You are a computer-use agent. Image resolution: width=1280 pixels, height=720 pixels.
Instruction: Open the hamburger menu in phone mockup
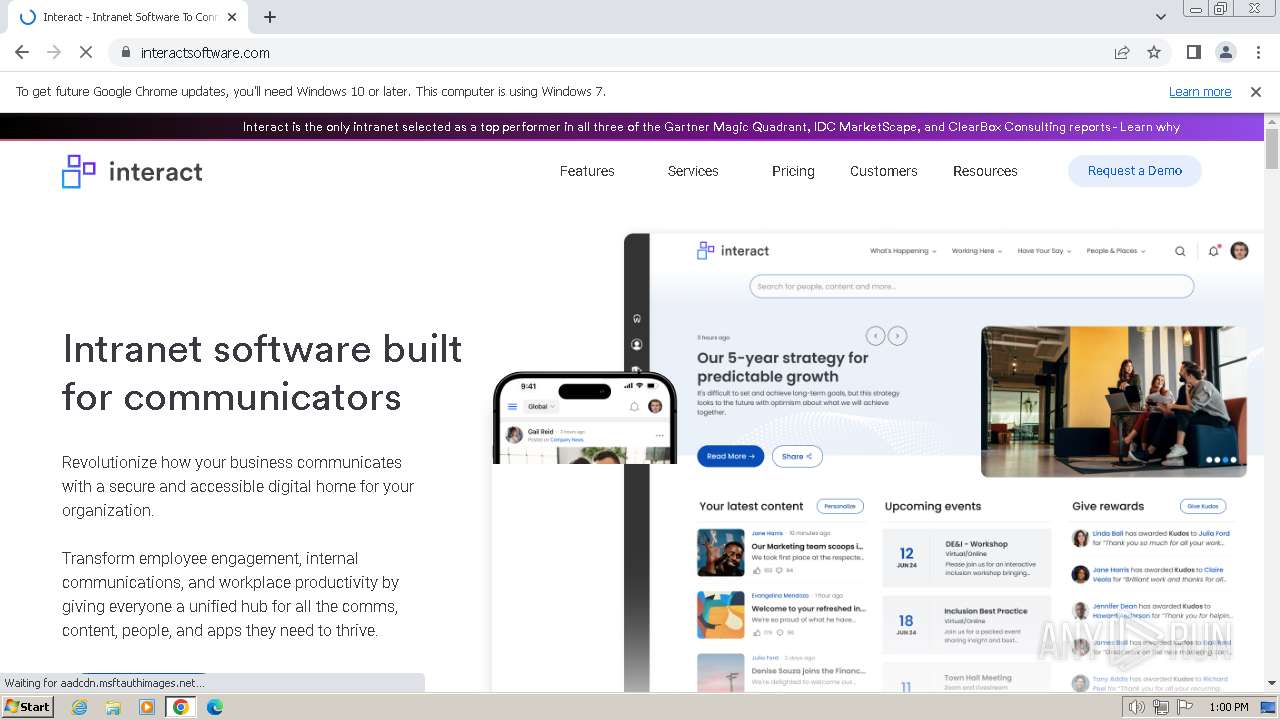[513, 407]
